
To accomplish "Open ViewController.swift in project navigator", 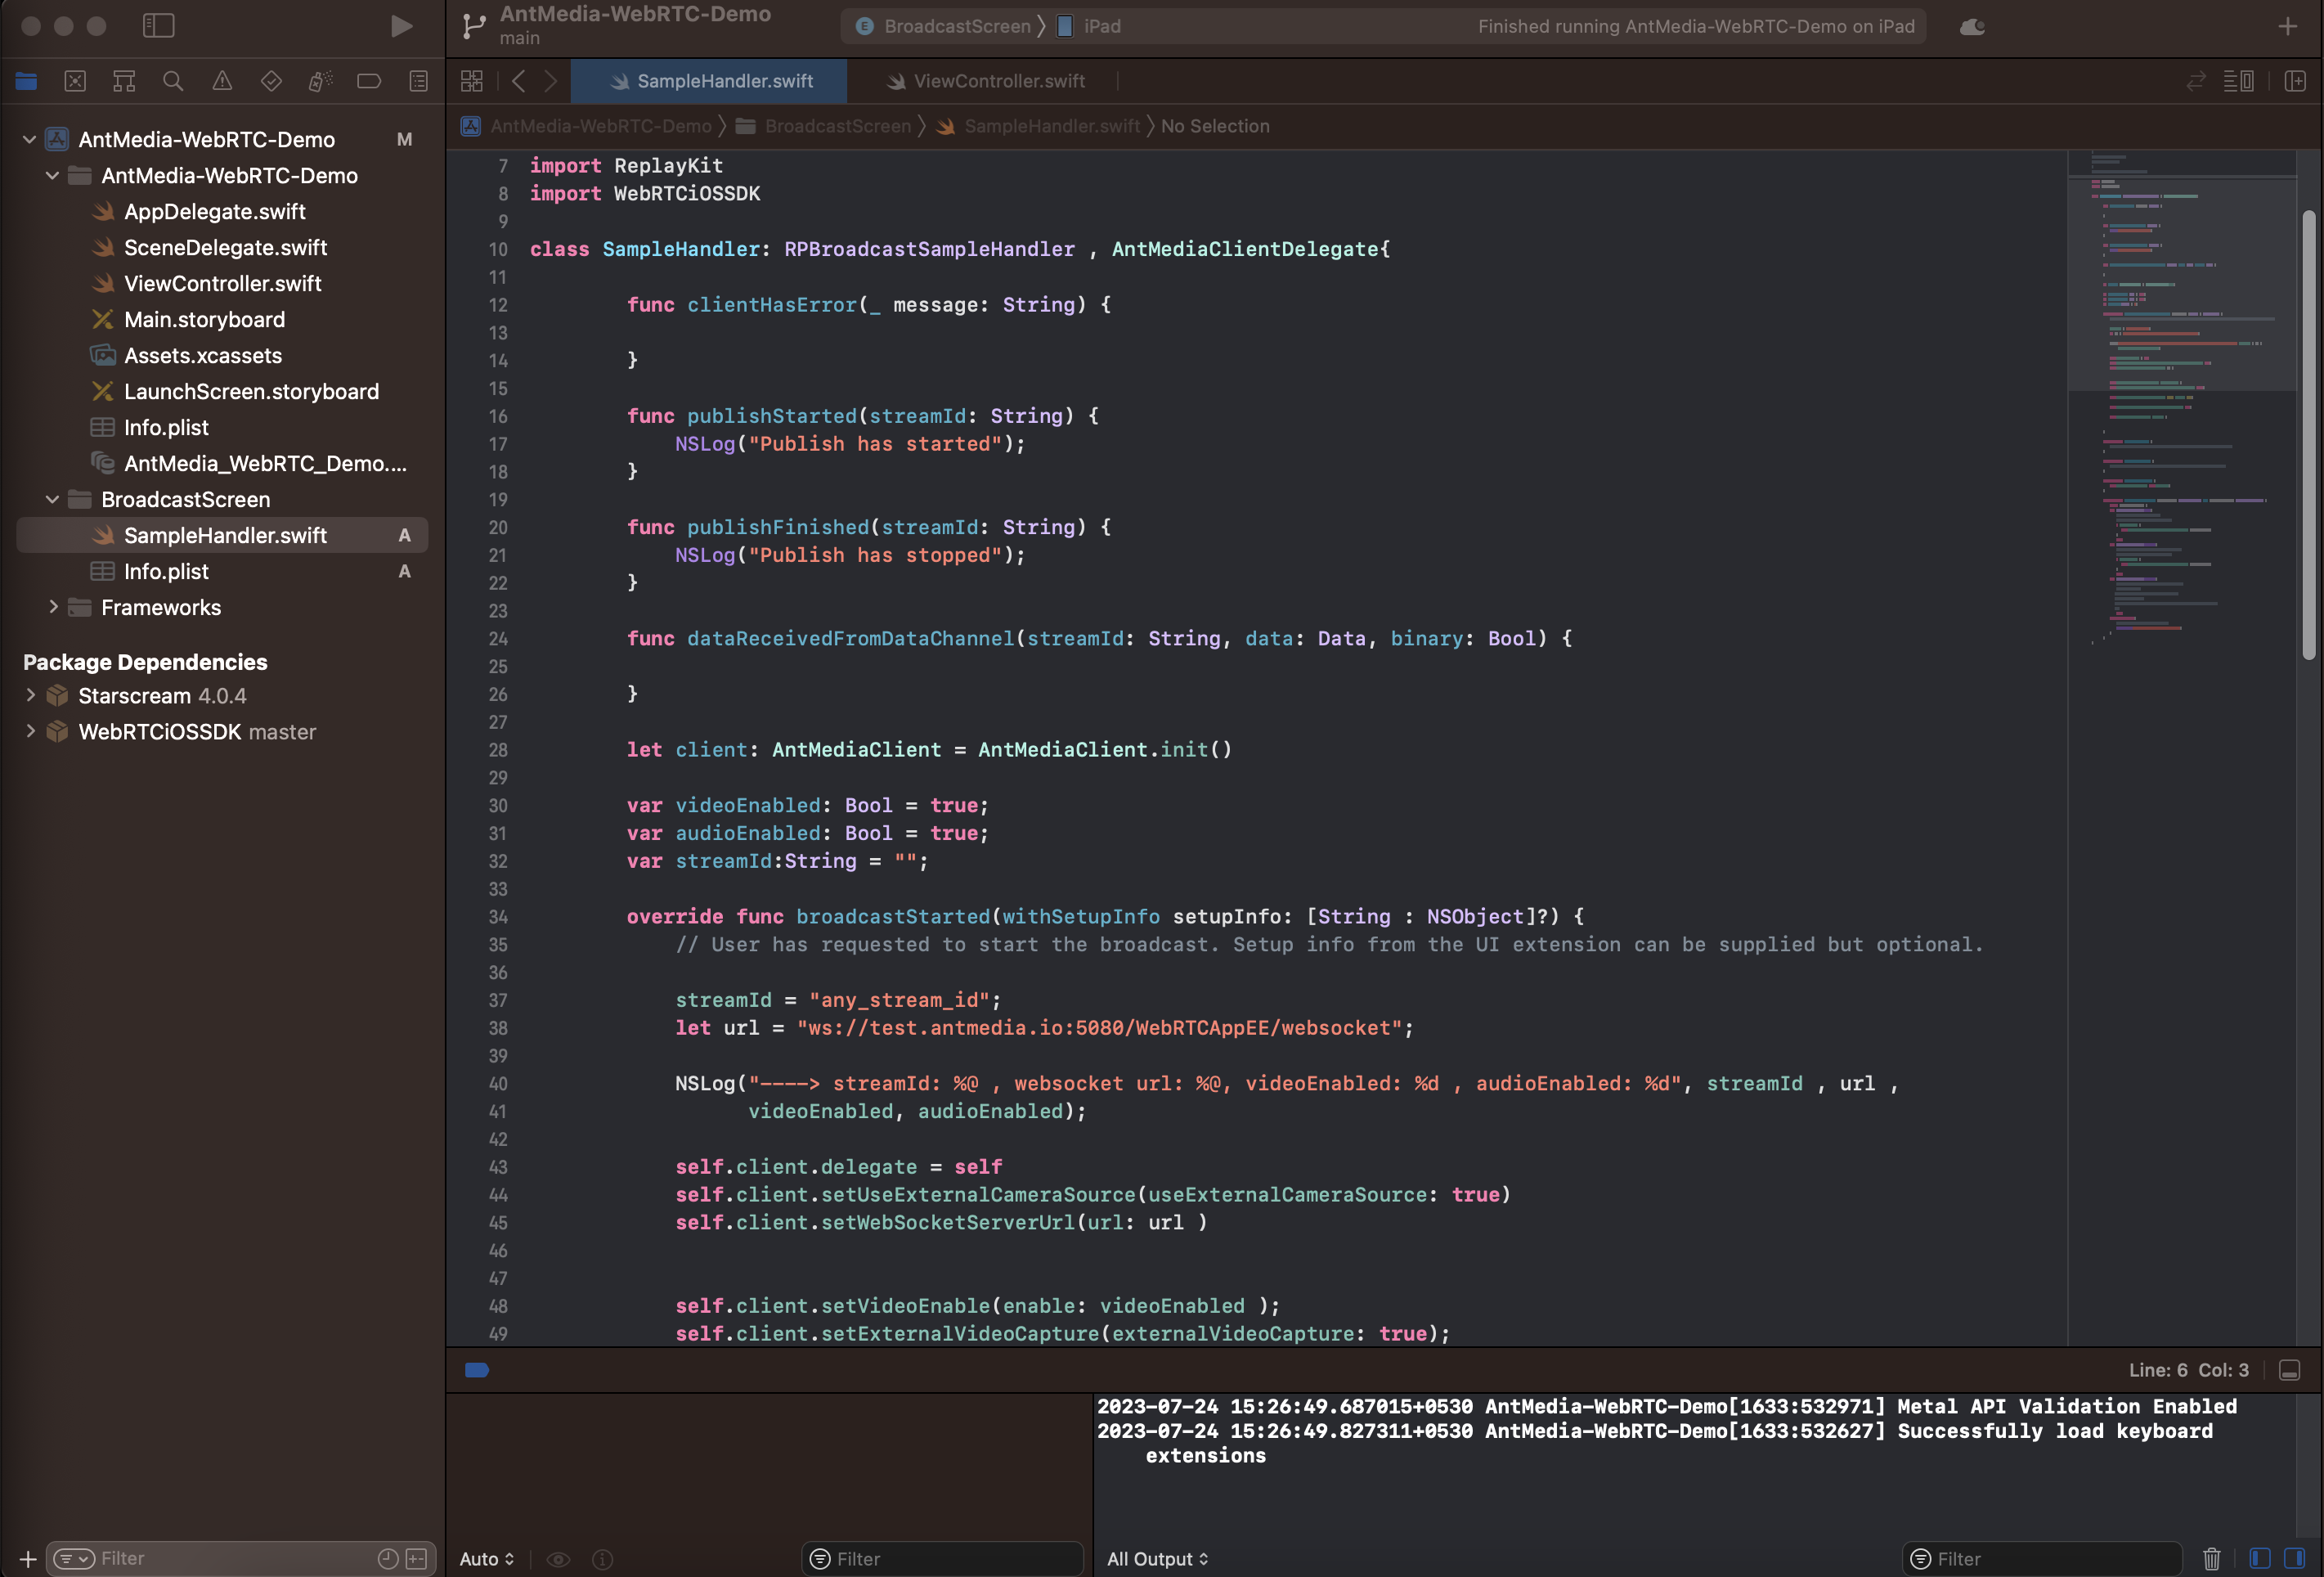I will point(222,283).
